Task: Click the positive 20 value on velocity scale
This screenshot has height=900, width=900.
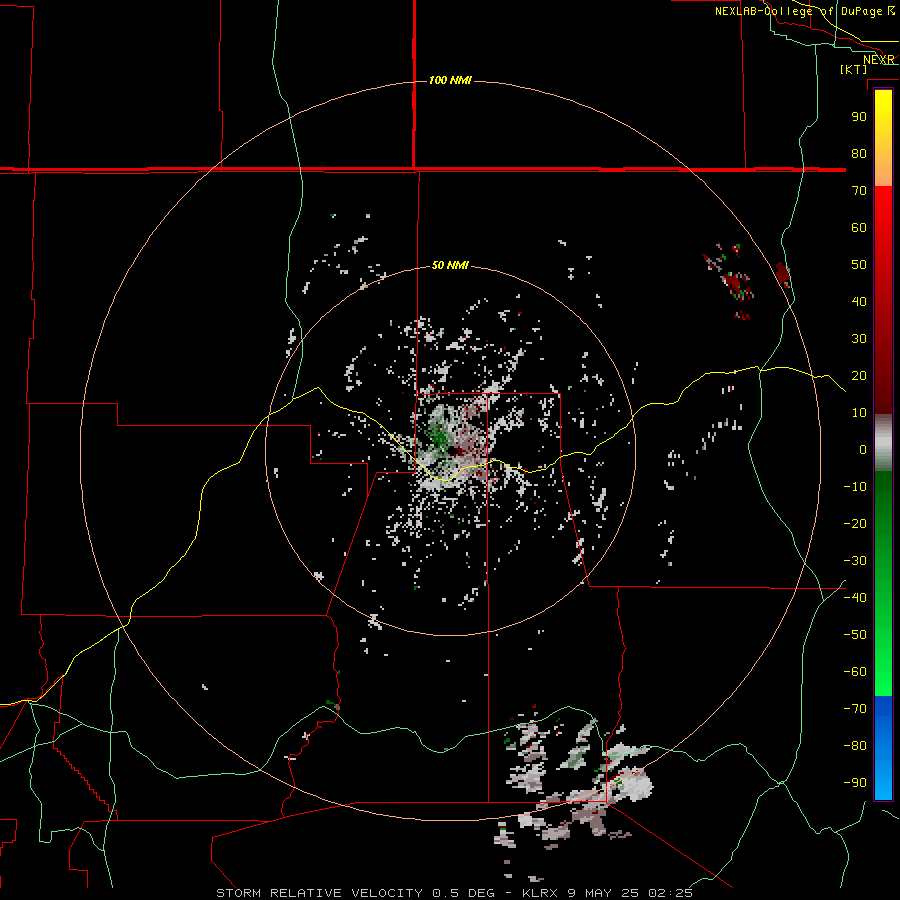Action: tap(859, 375)
